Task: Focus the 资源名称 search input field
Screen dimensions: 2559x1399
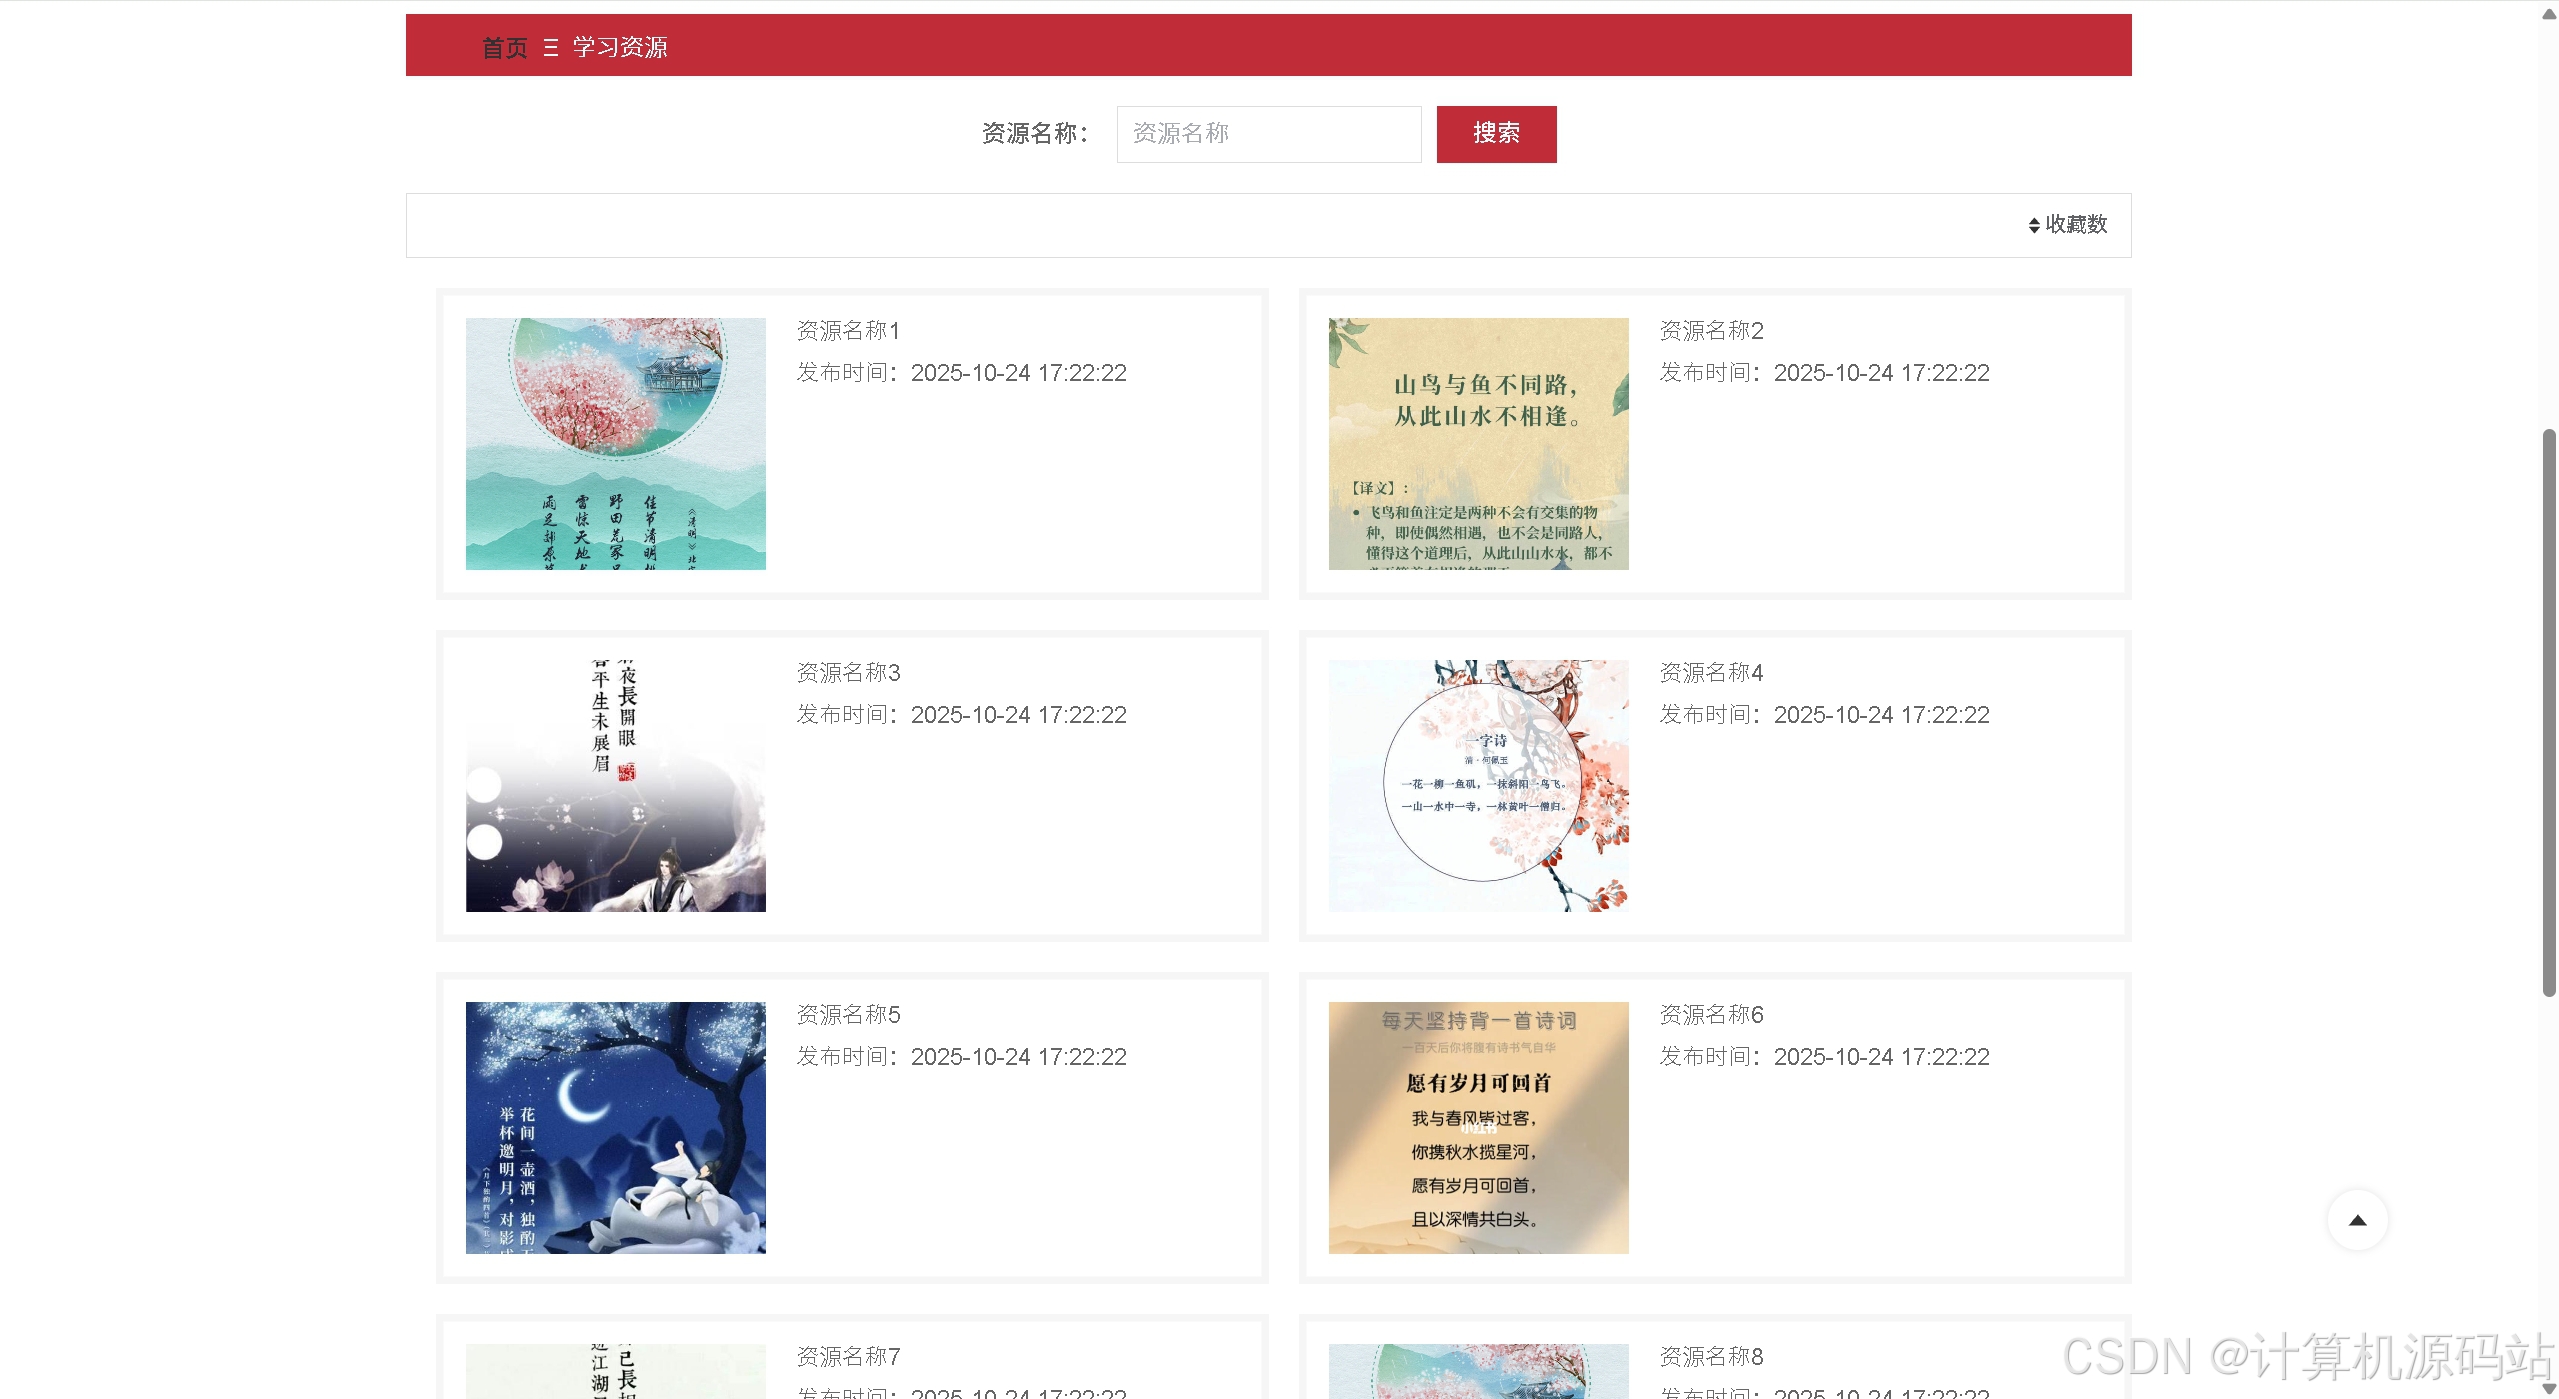Action: [x=1269, y=134]
